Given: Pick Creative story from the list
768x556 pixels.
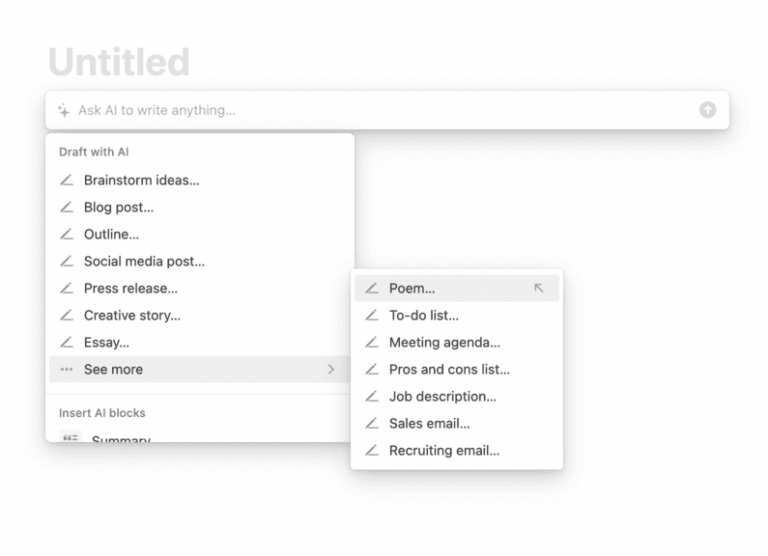Looking at the screenshot, I should click(x=132, y=315).
